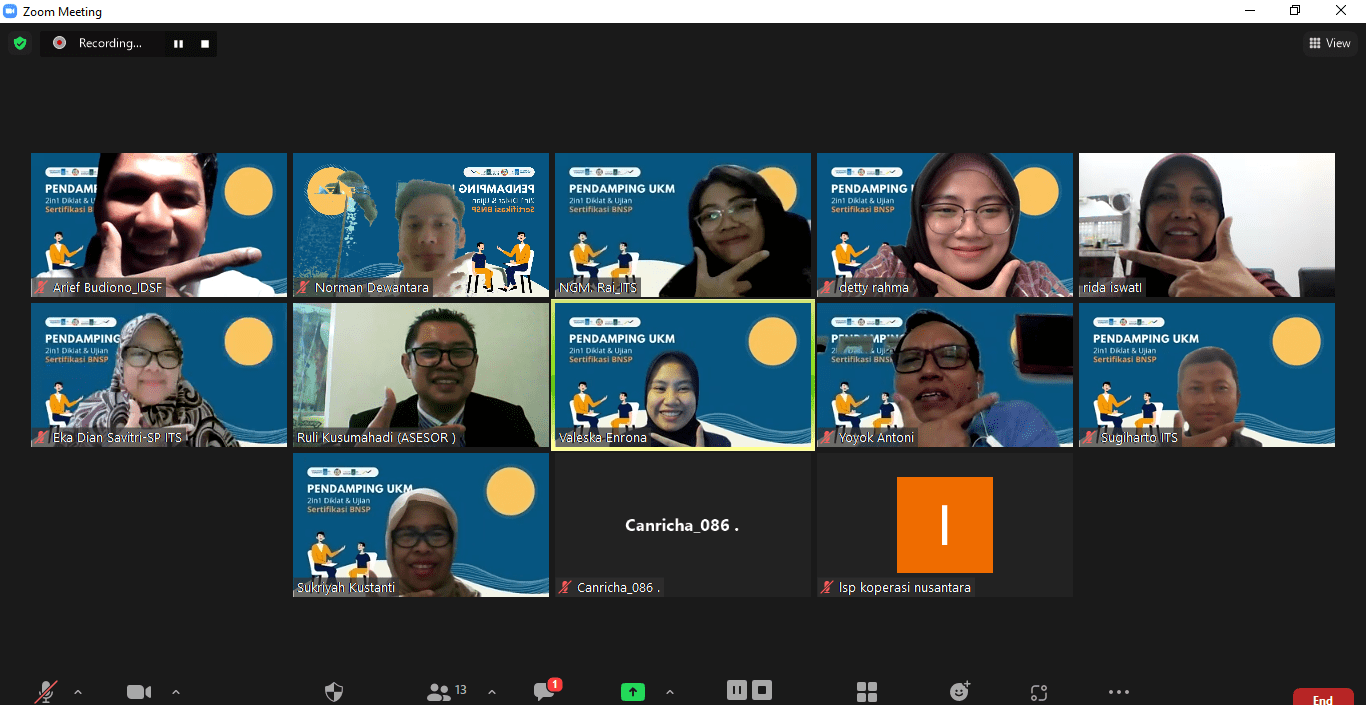Open the Reactions picker
This screenshot has height=705, width=1366.
click(x=958, y=691)
